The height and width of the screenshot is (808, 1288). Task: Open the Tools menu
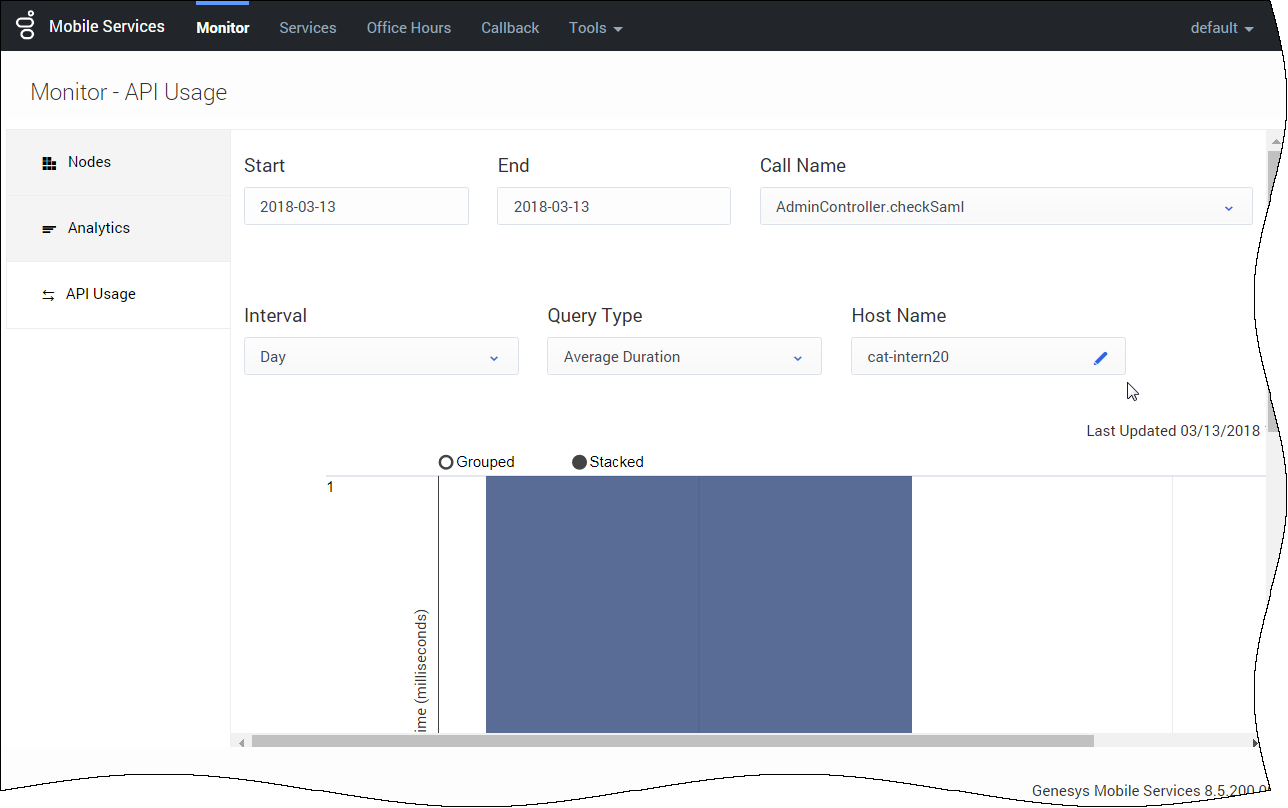(595, 28)
